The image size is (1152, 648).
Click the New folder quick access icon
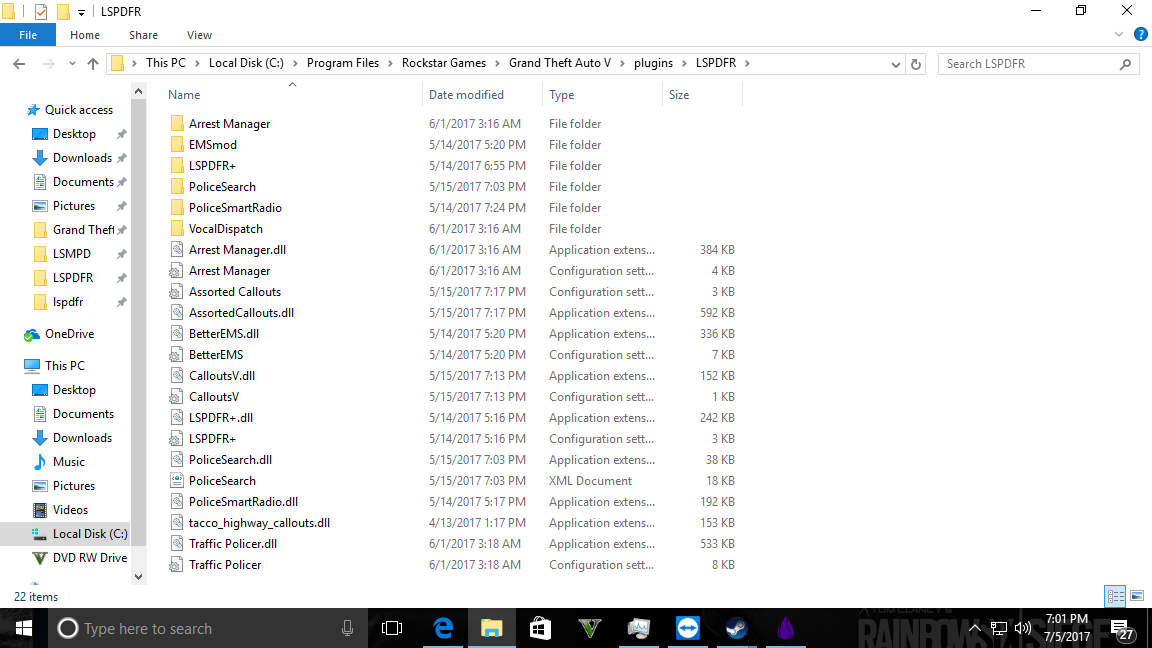tap(64, 12)
